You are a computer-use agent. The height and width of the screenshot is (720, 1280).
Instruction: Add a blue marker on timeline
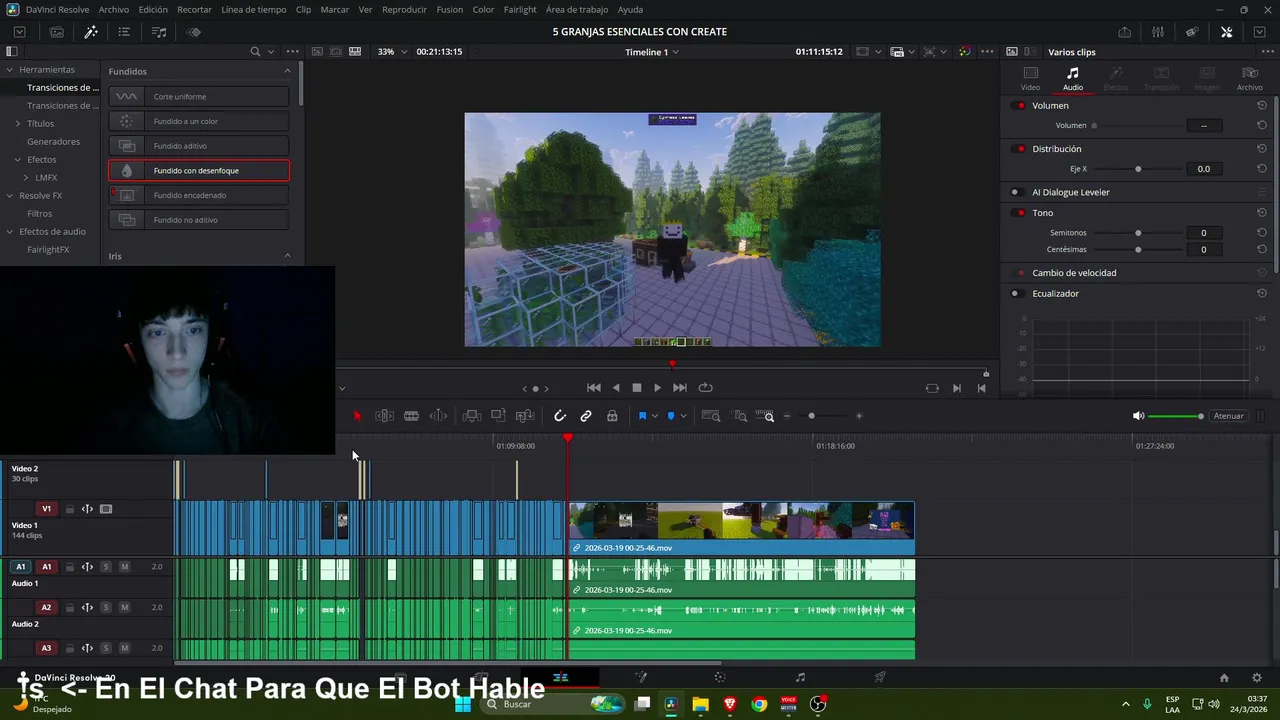pos(670,416)
